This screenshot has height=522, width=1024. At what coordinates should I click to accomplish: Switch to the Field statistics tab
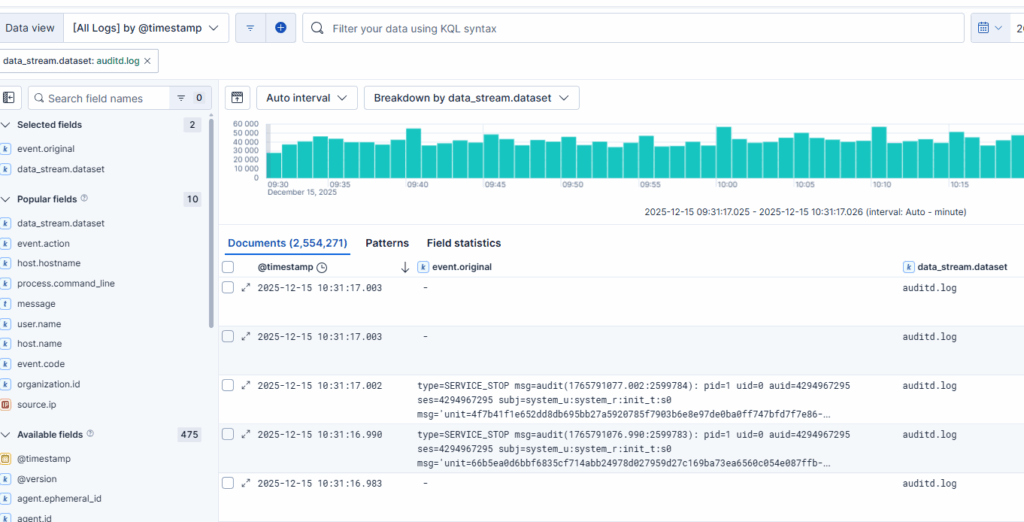(x=463, y=243)
